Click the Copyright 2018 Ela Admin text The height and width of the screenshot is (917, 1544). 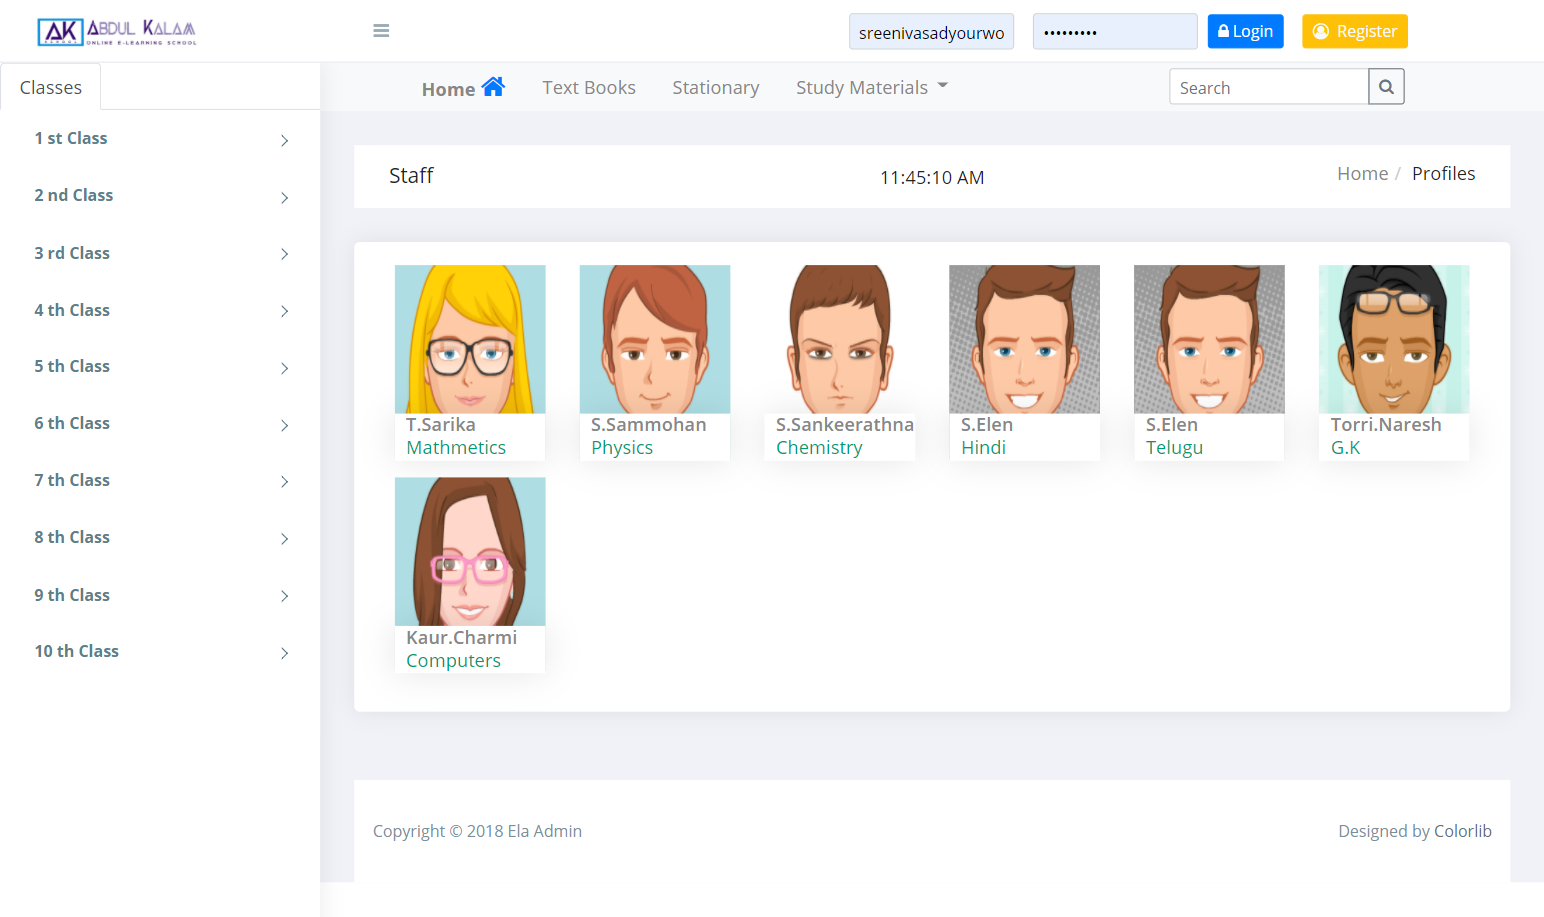[477, 831]
